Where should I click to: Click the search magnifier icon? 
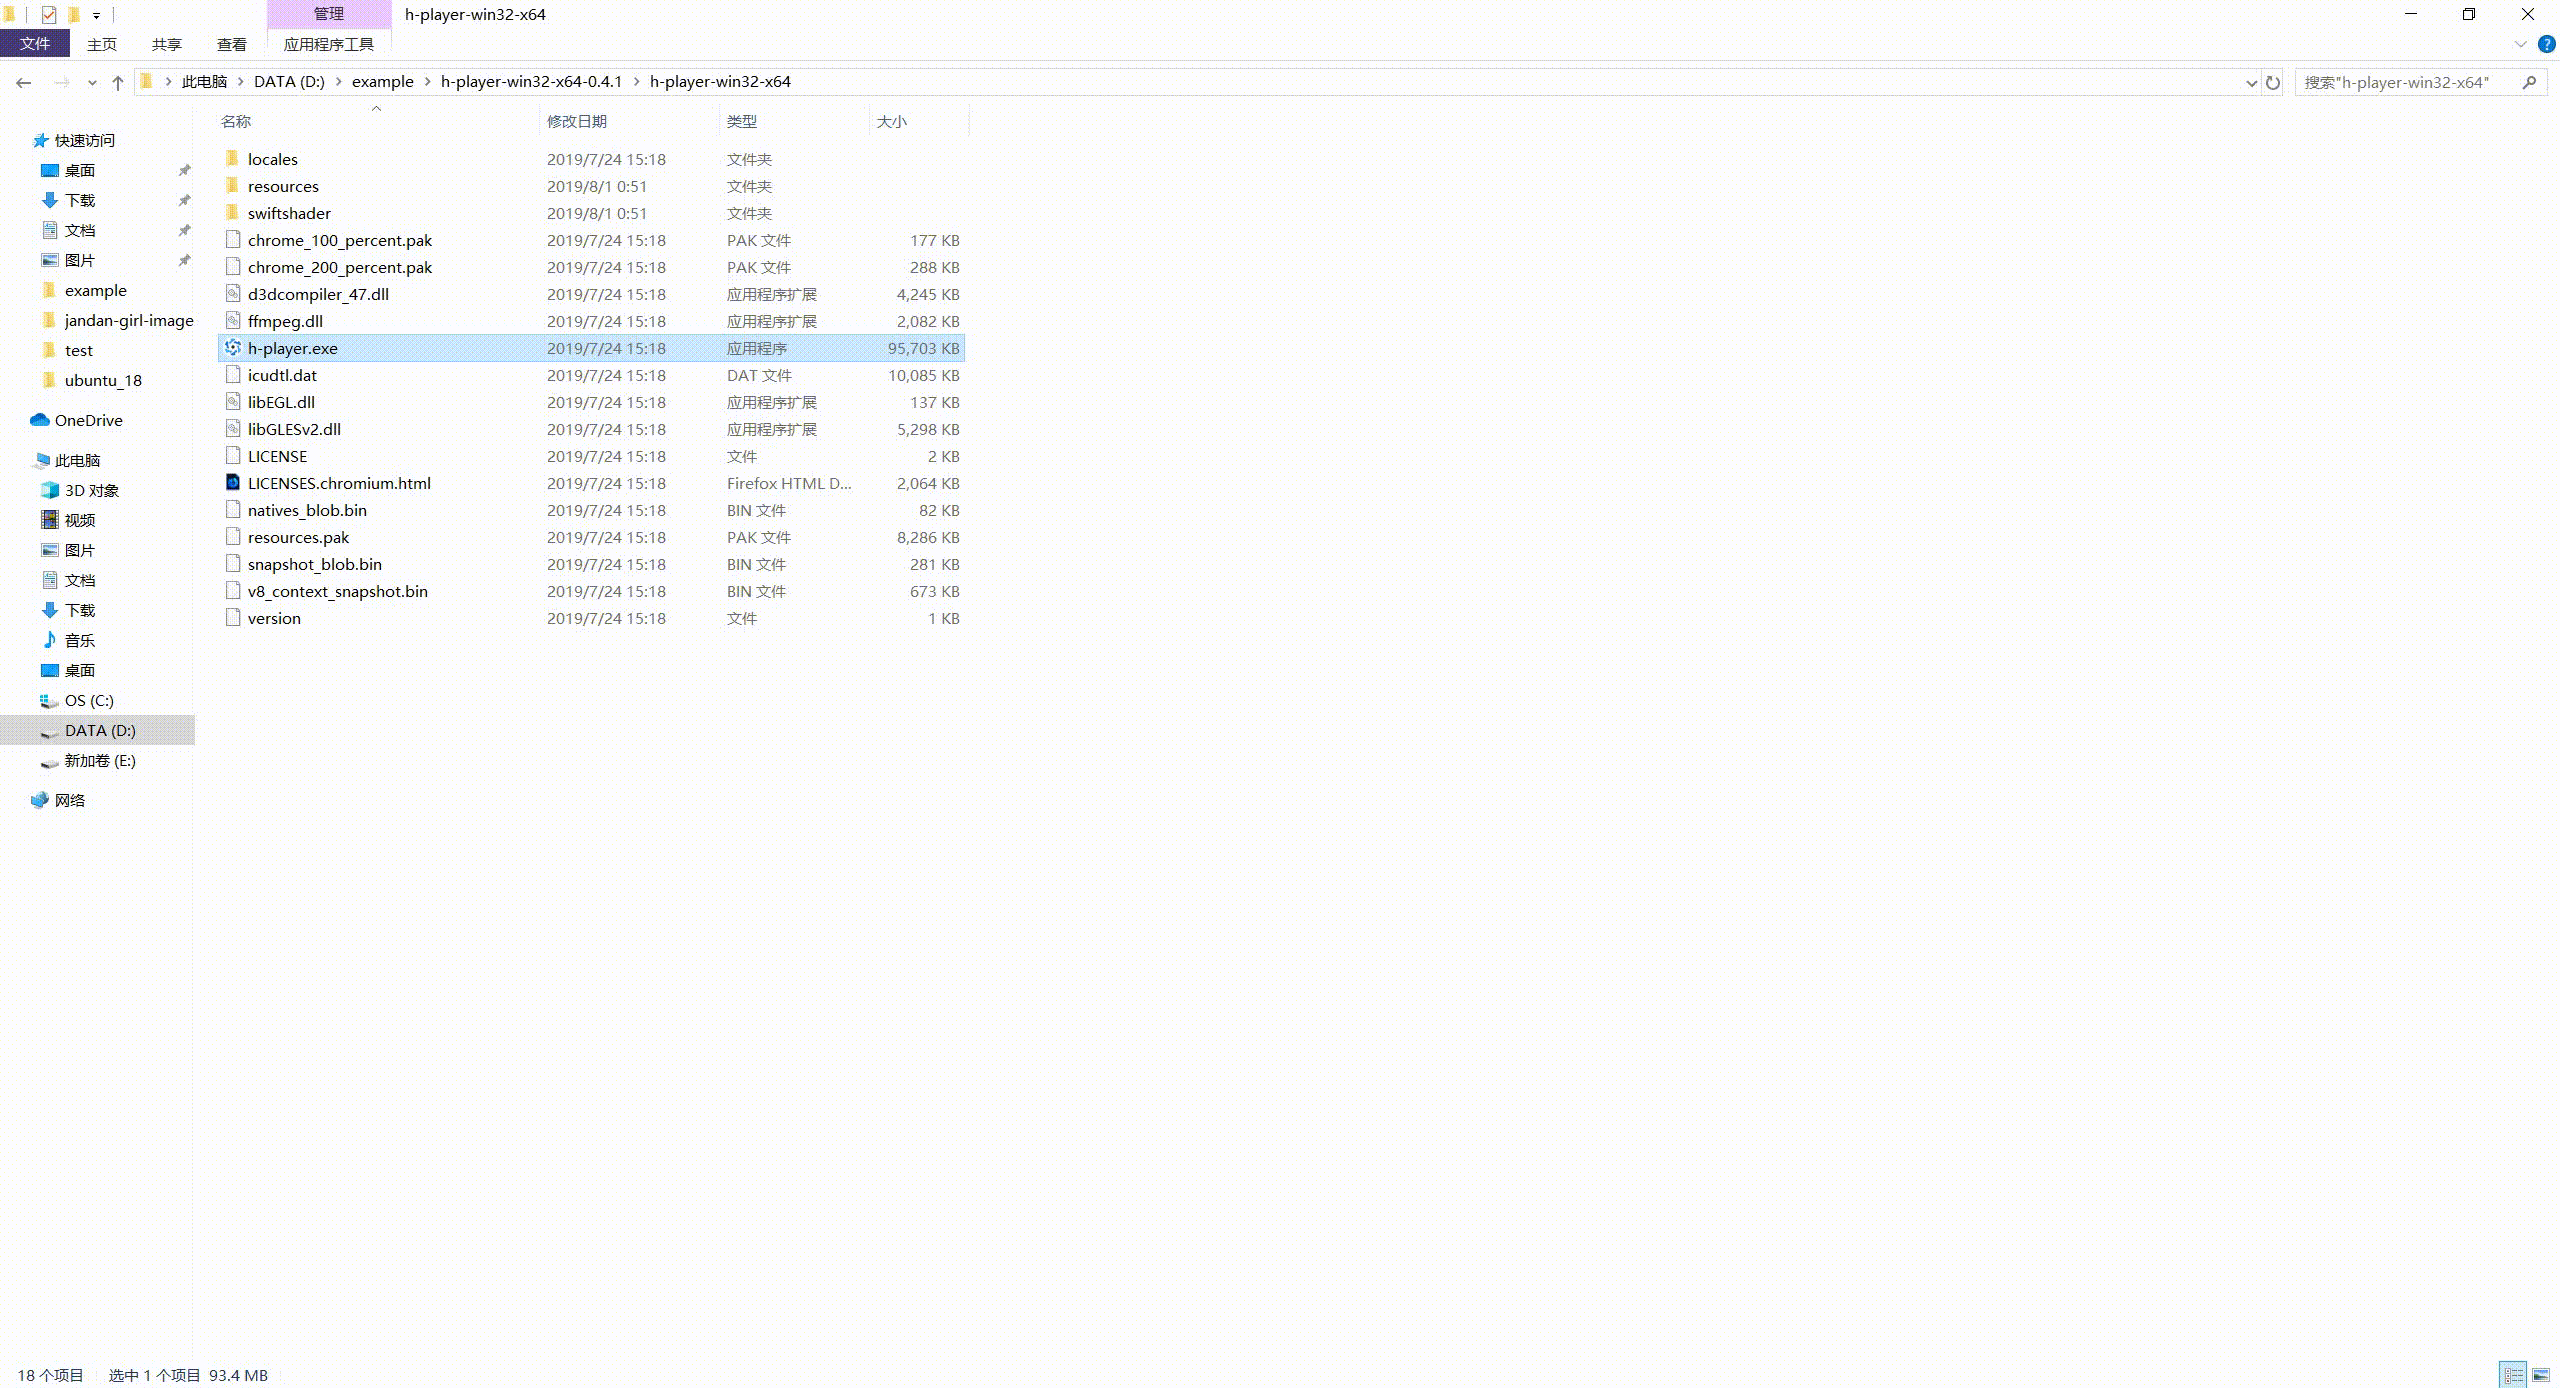point(2529,82)
